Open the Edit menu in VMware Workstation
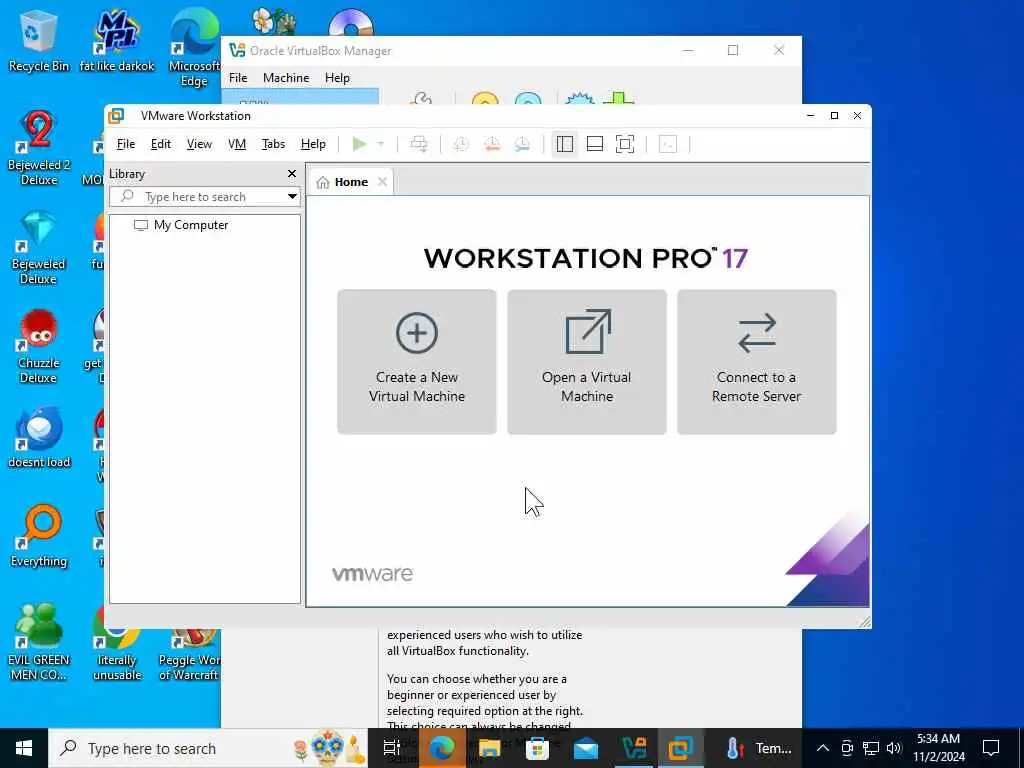1024x768 pixels. tap(161, 144)
